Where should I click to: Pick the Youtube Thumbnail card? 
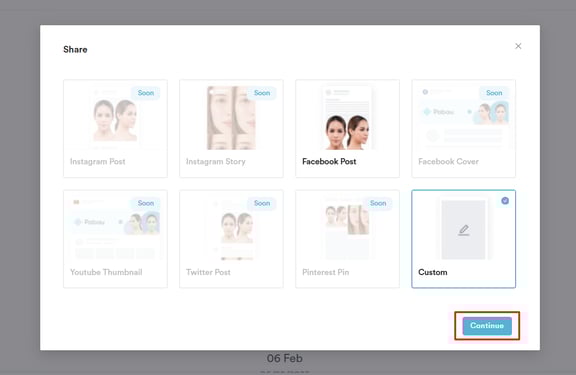(115, 239)
